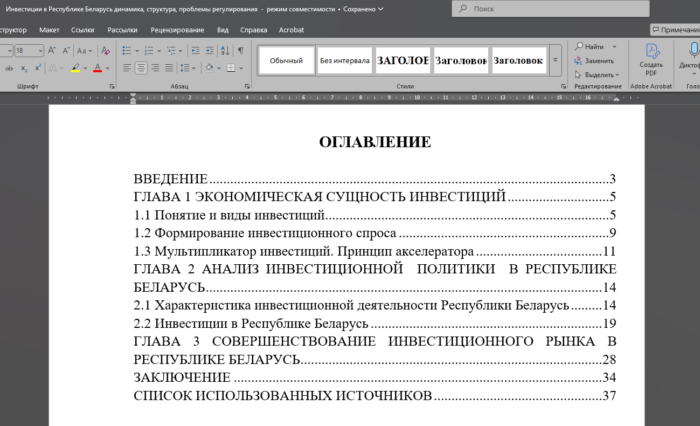Toggle strikethrough formatting

(x=9, y=68)
